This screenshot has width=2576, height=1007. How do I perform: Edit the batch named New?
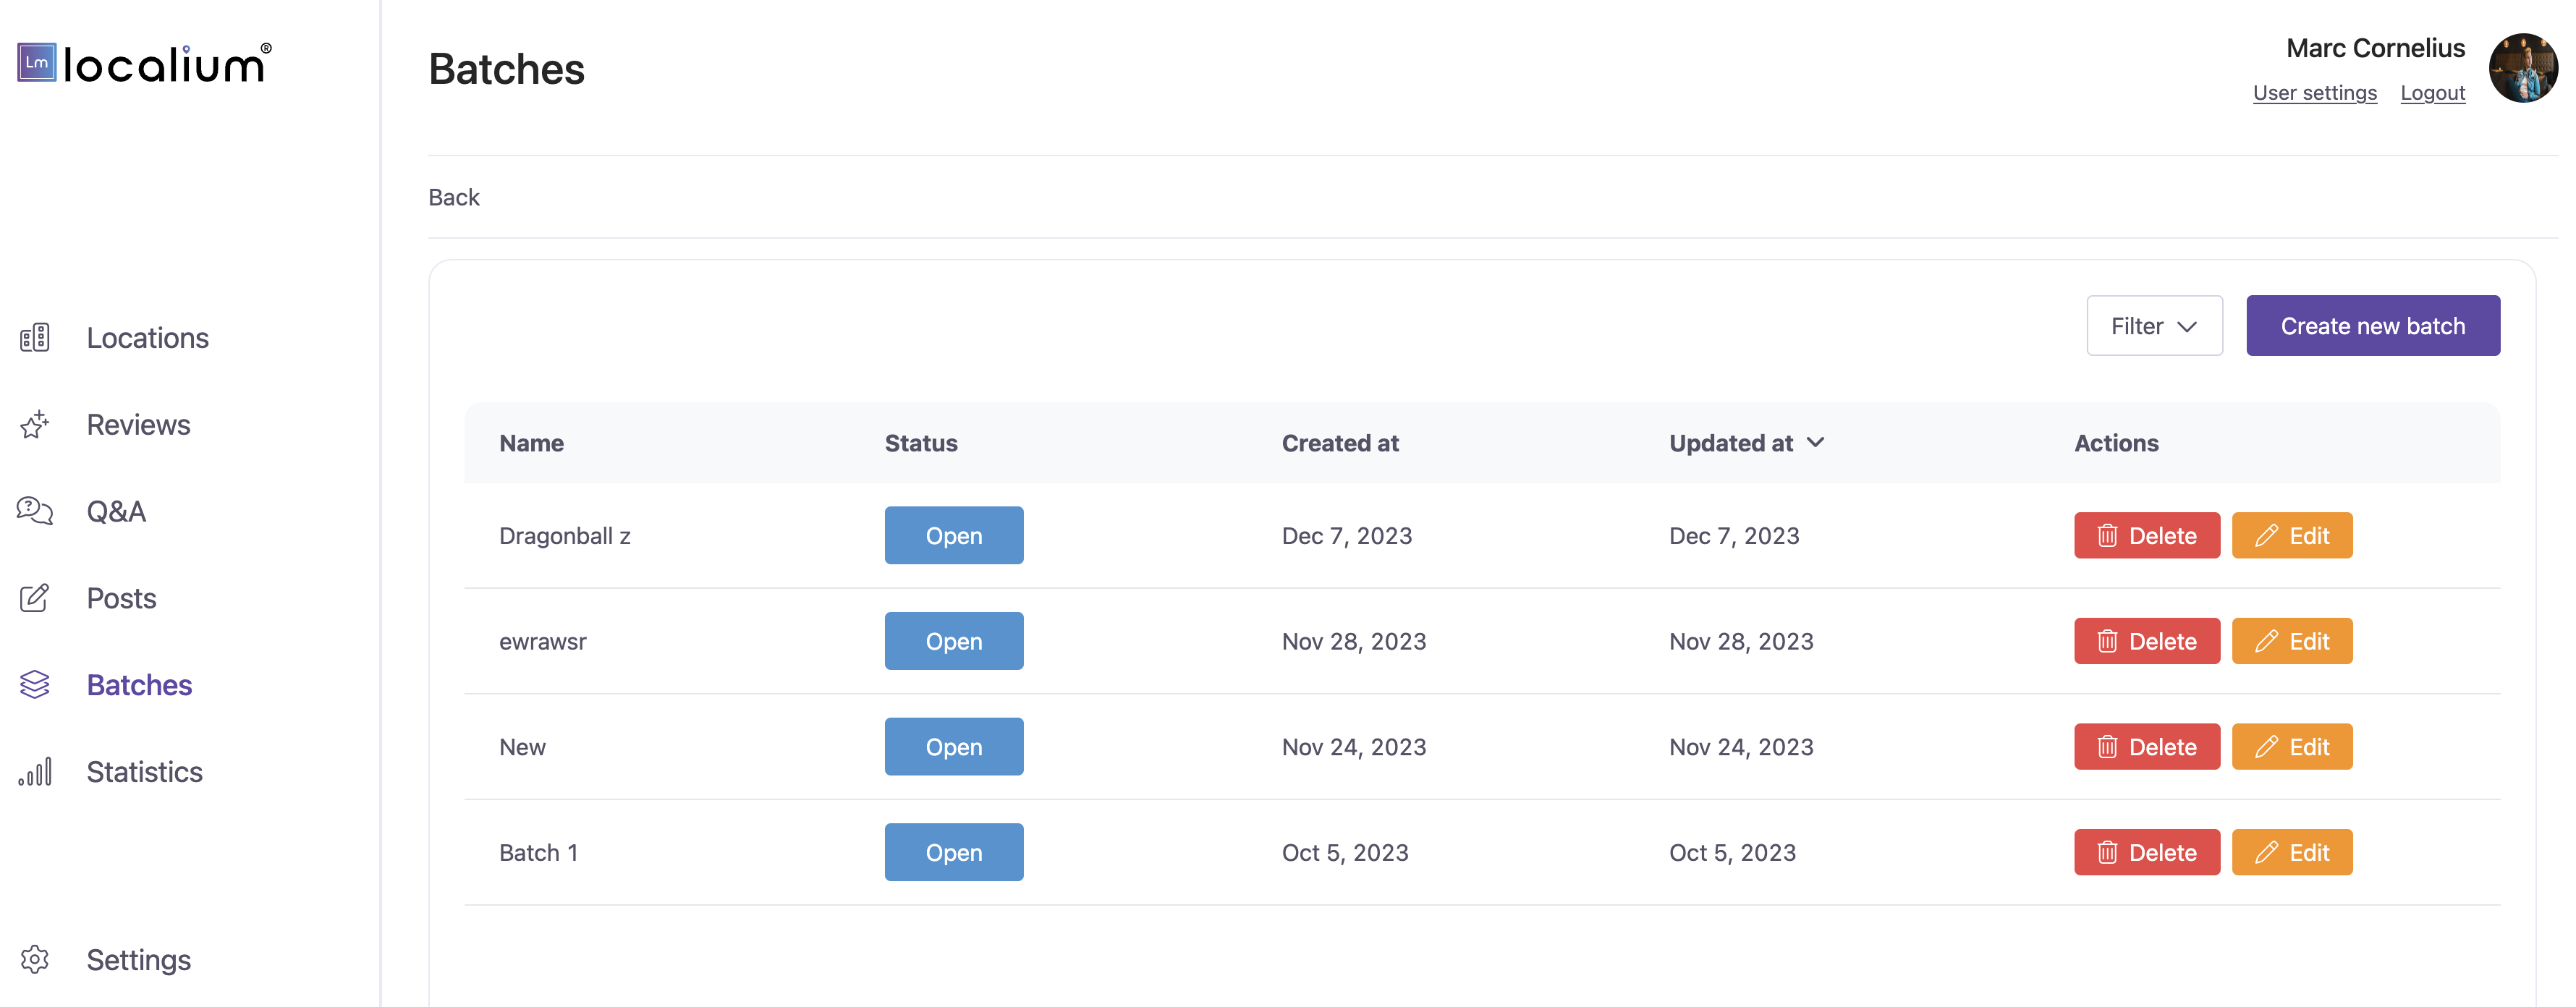[x=2291, y=747]
